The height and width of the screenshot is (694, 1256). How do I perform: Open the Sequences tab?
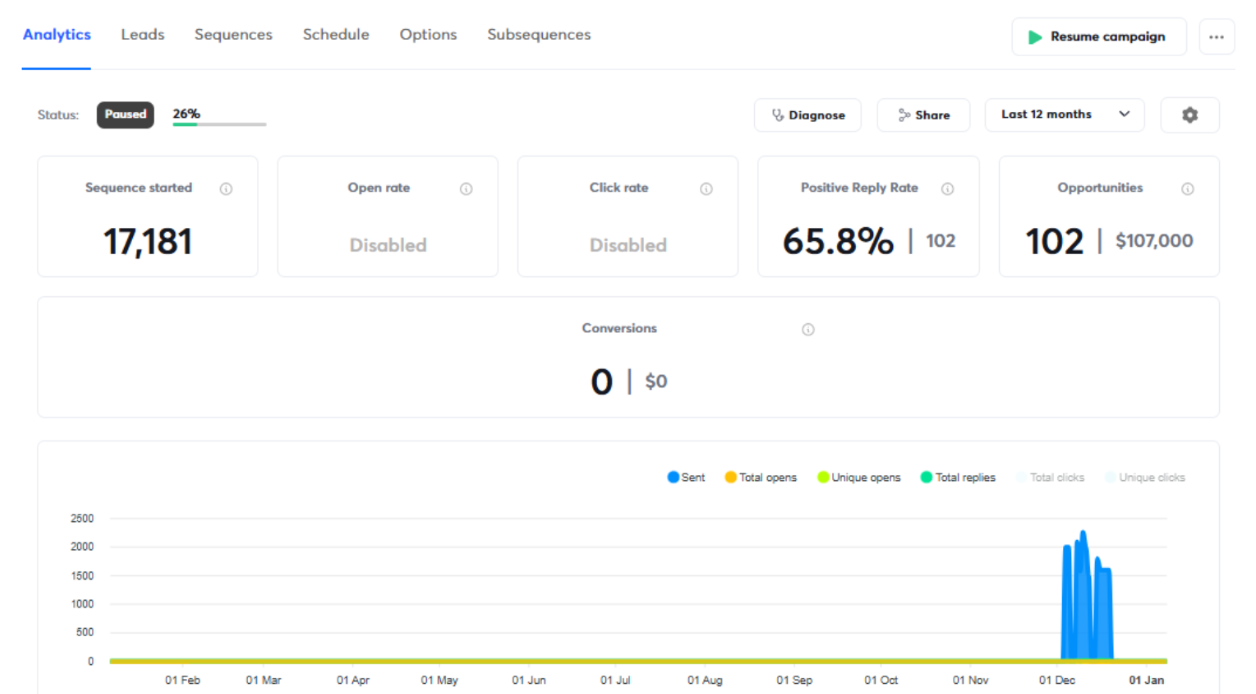pos(233,35)
